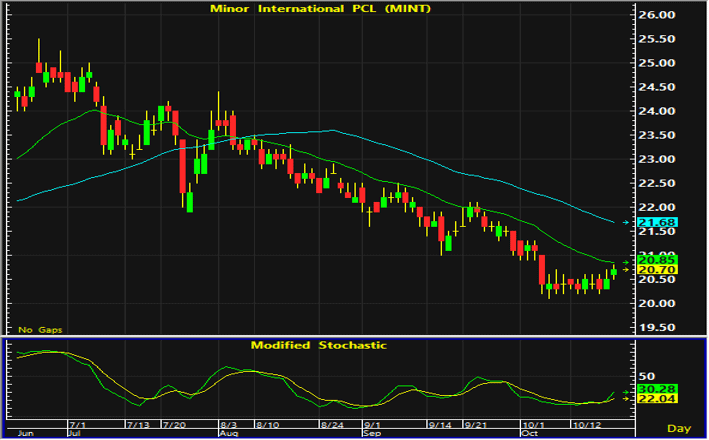
Task: Click the 7/13 date marker
Action: [x=138, y=425]
